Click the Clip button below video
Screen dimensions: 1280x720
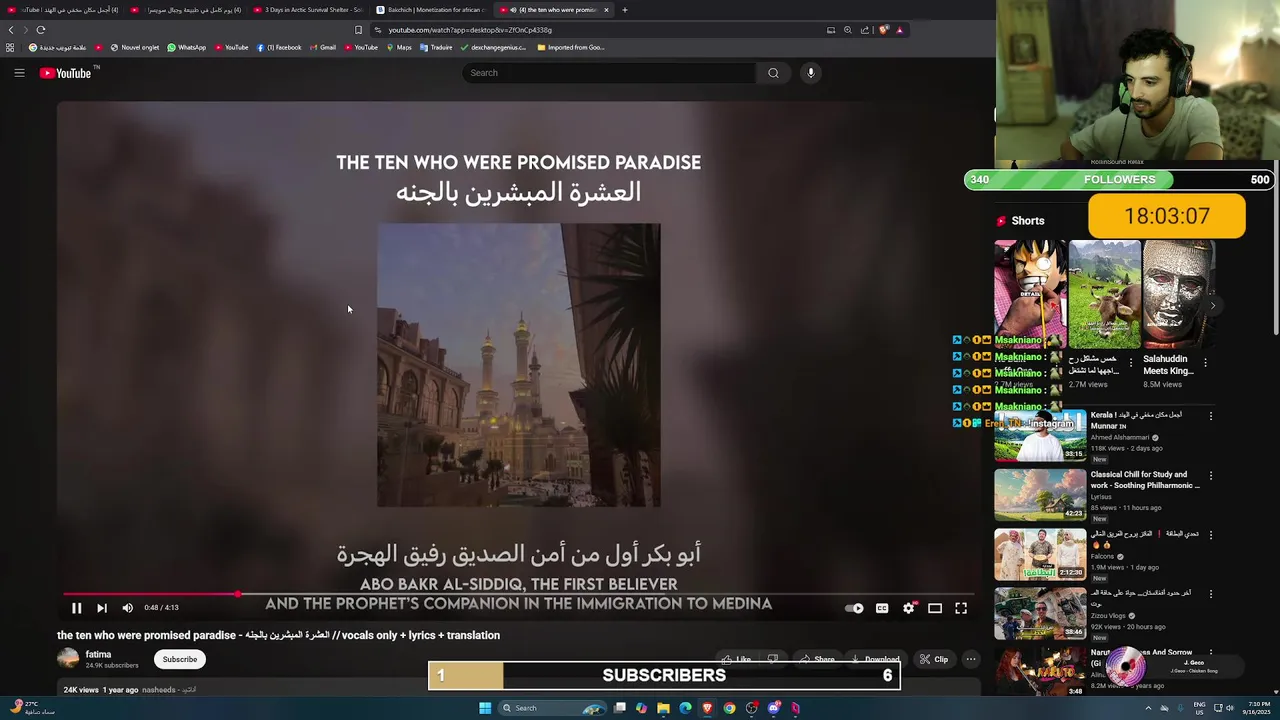pyautogui.click(x=934, y=659)
